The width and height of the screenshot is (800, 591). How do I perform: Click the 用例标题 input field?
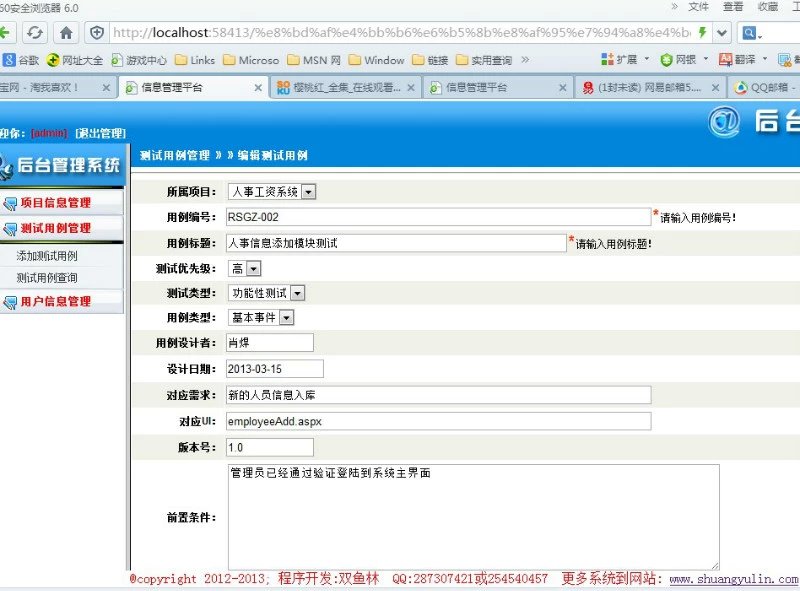pyautogui.click(x=396, y=243)
